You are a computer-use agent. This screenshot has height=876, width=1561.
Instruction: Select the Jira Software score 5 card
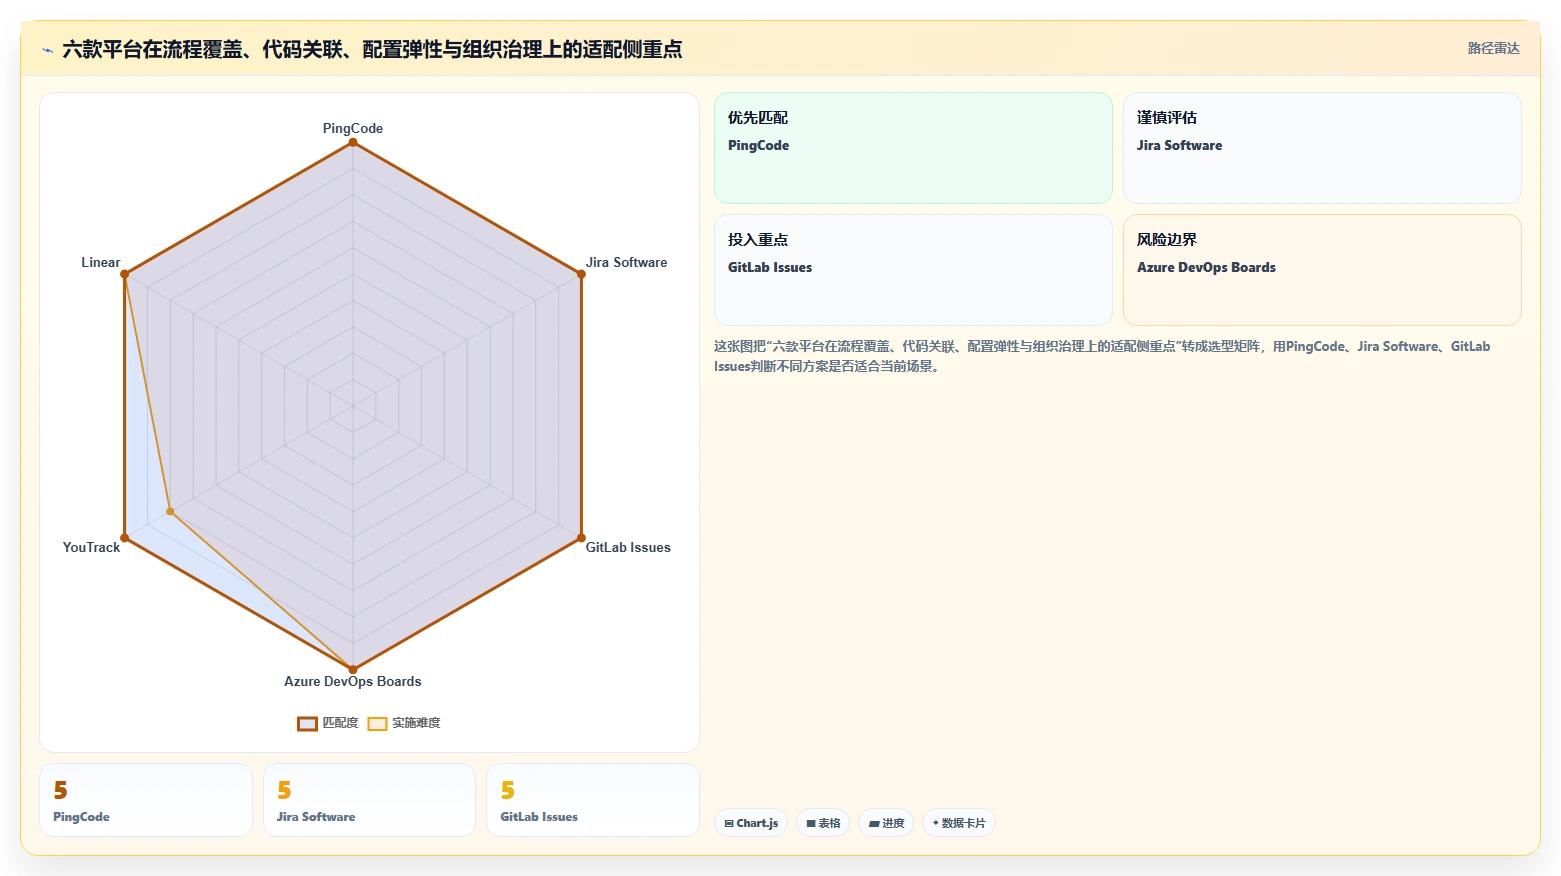(369, 800)
